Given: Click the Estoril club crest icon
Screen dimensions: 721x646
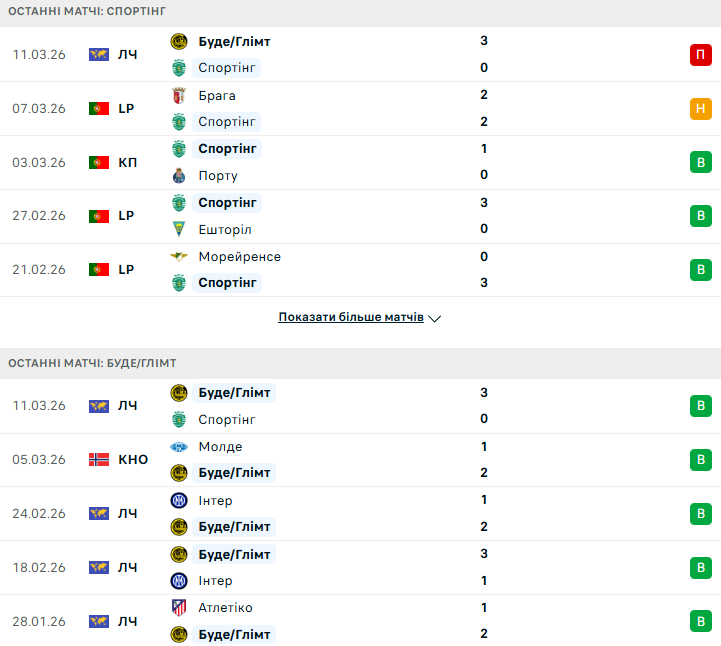Looking at the screenshot, I should (179, 229).
